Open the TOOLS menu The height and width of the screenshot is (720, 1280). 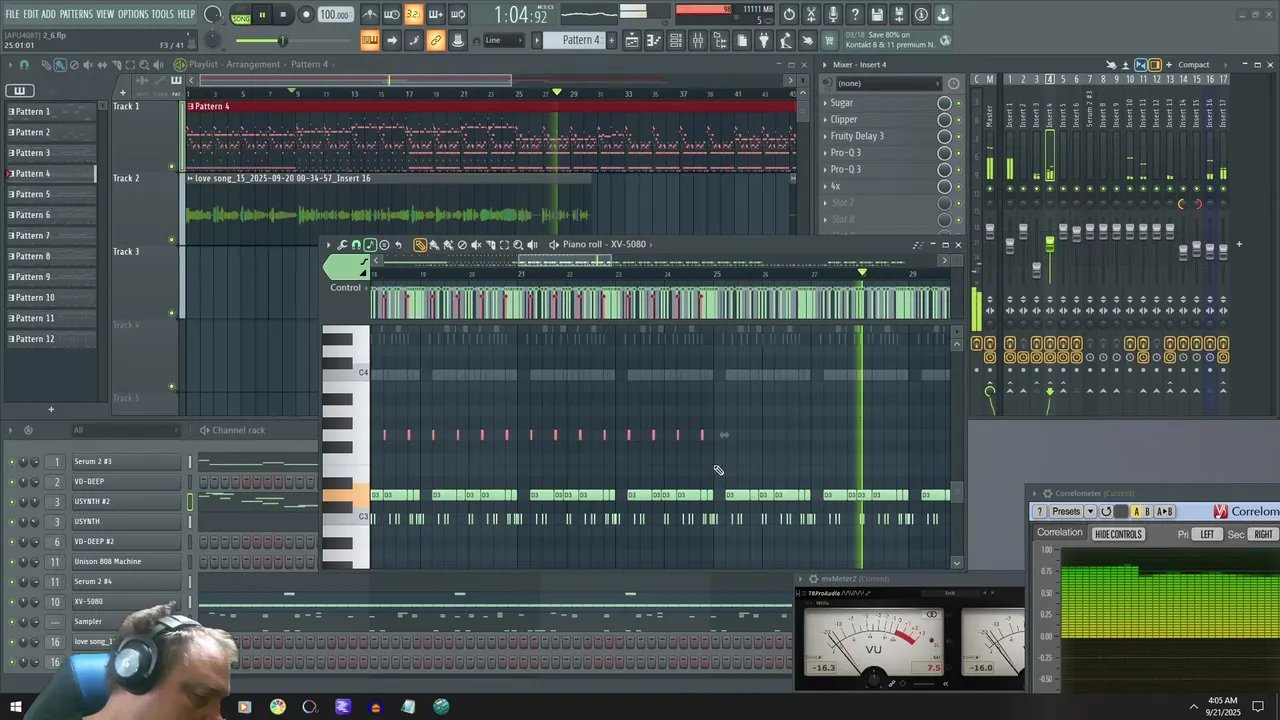163,14
